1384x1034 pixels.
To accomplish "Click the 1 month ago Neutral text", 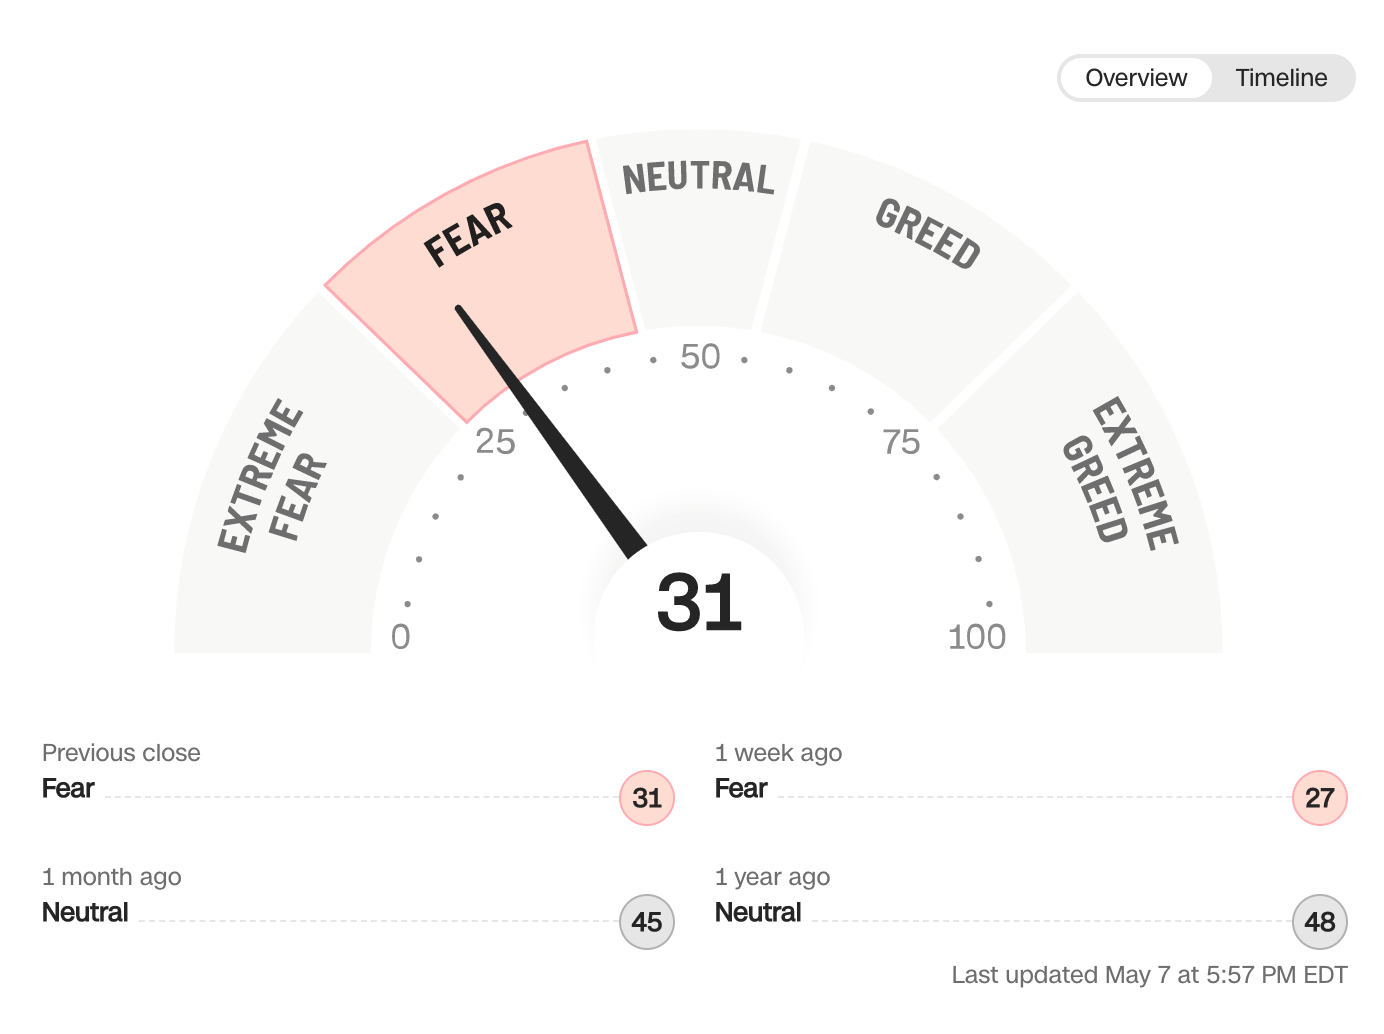I will [85, 912].
